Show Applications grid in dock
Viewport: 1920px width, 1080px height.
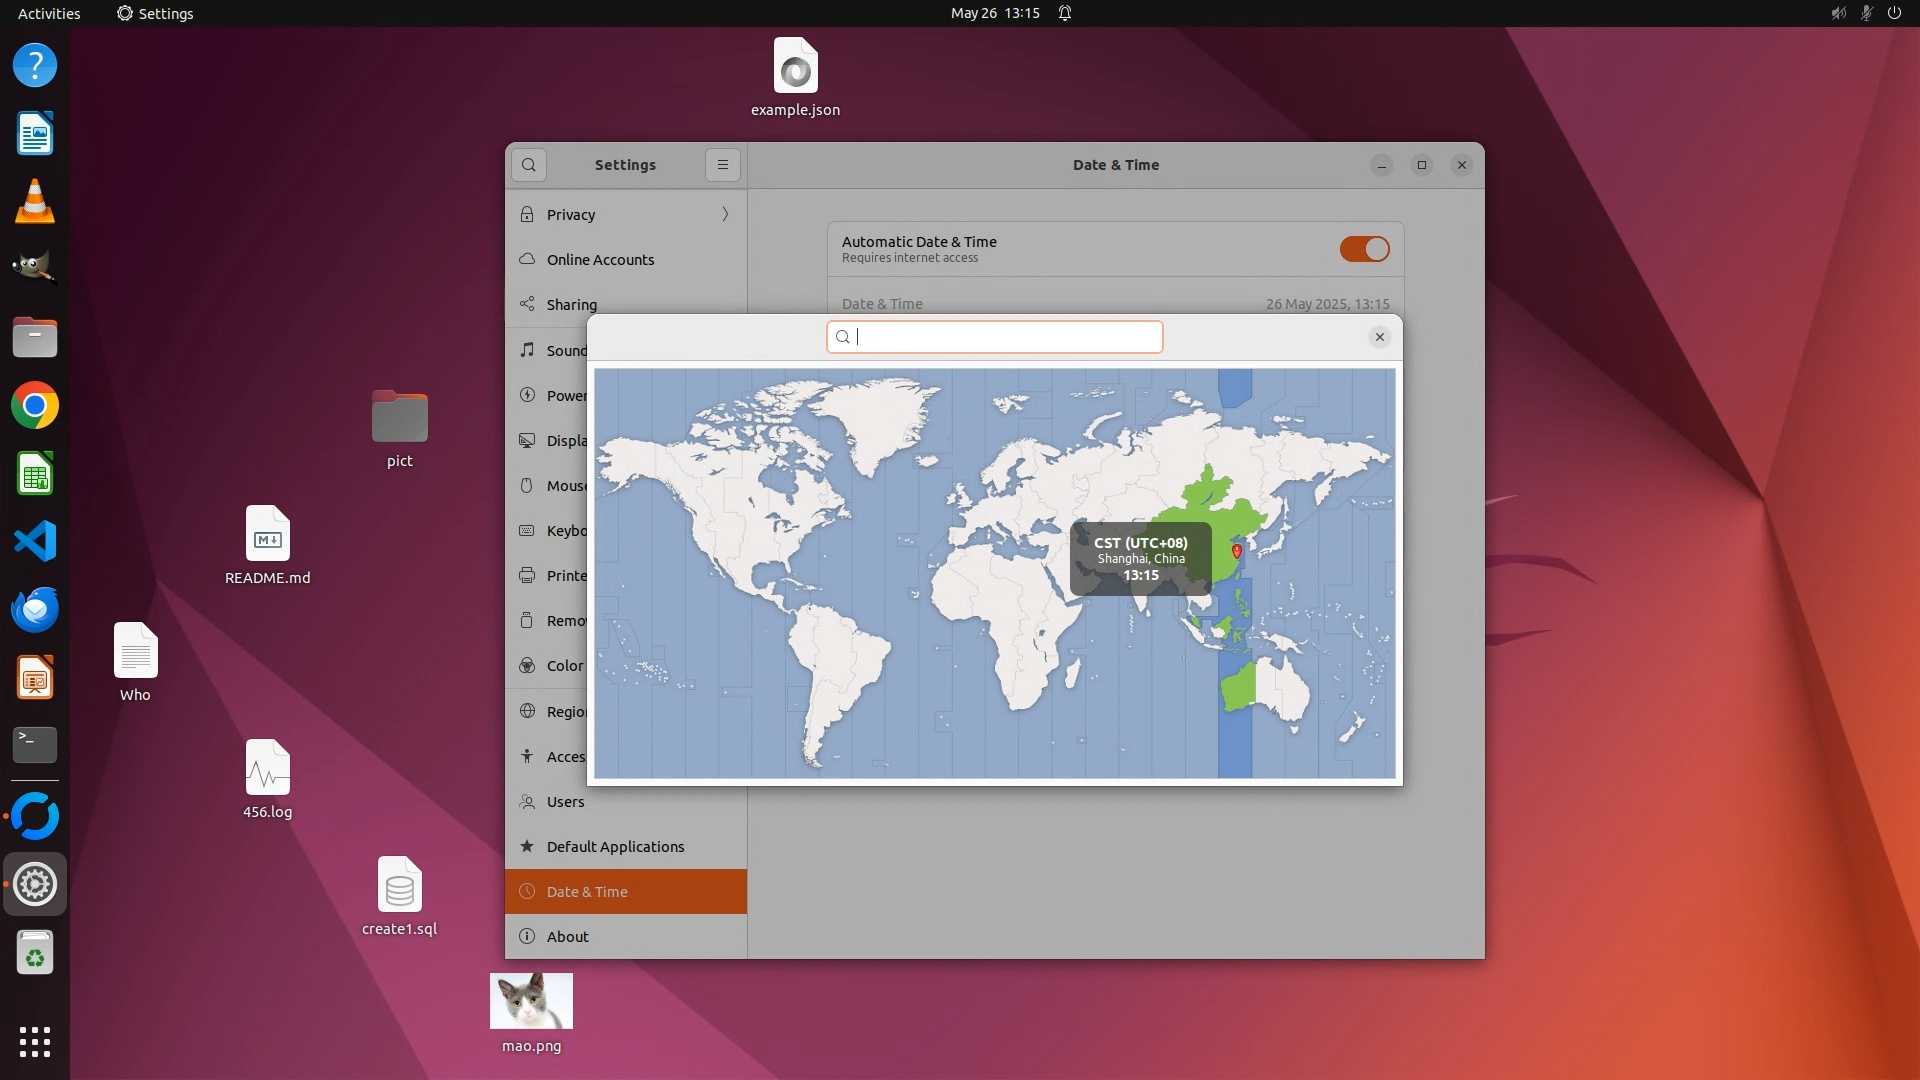35,1042
